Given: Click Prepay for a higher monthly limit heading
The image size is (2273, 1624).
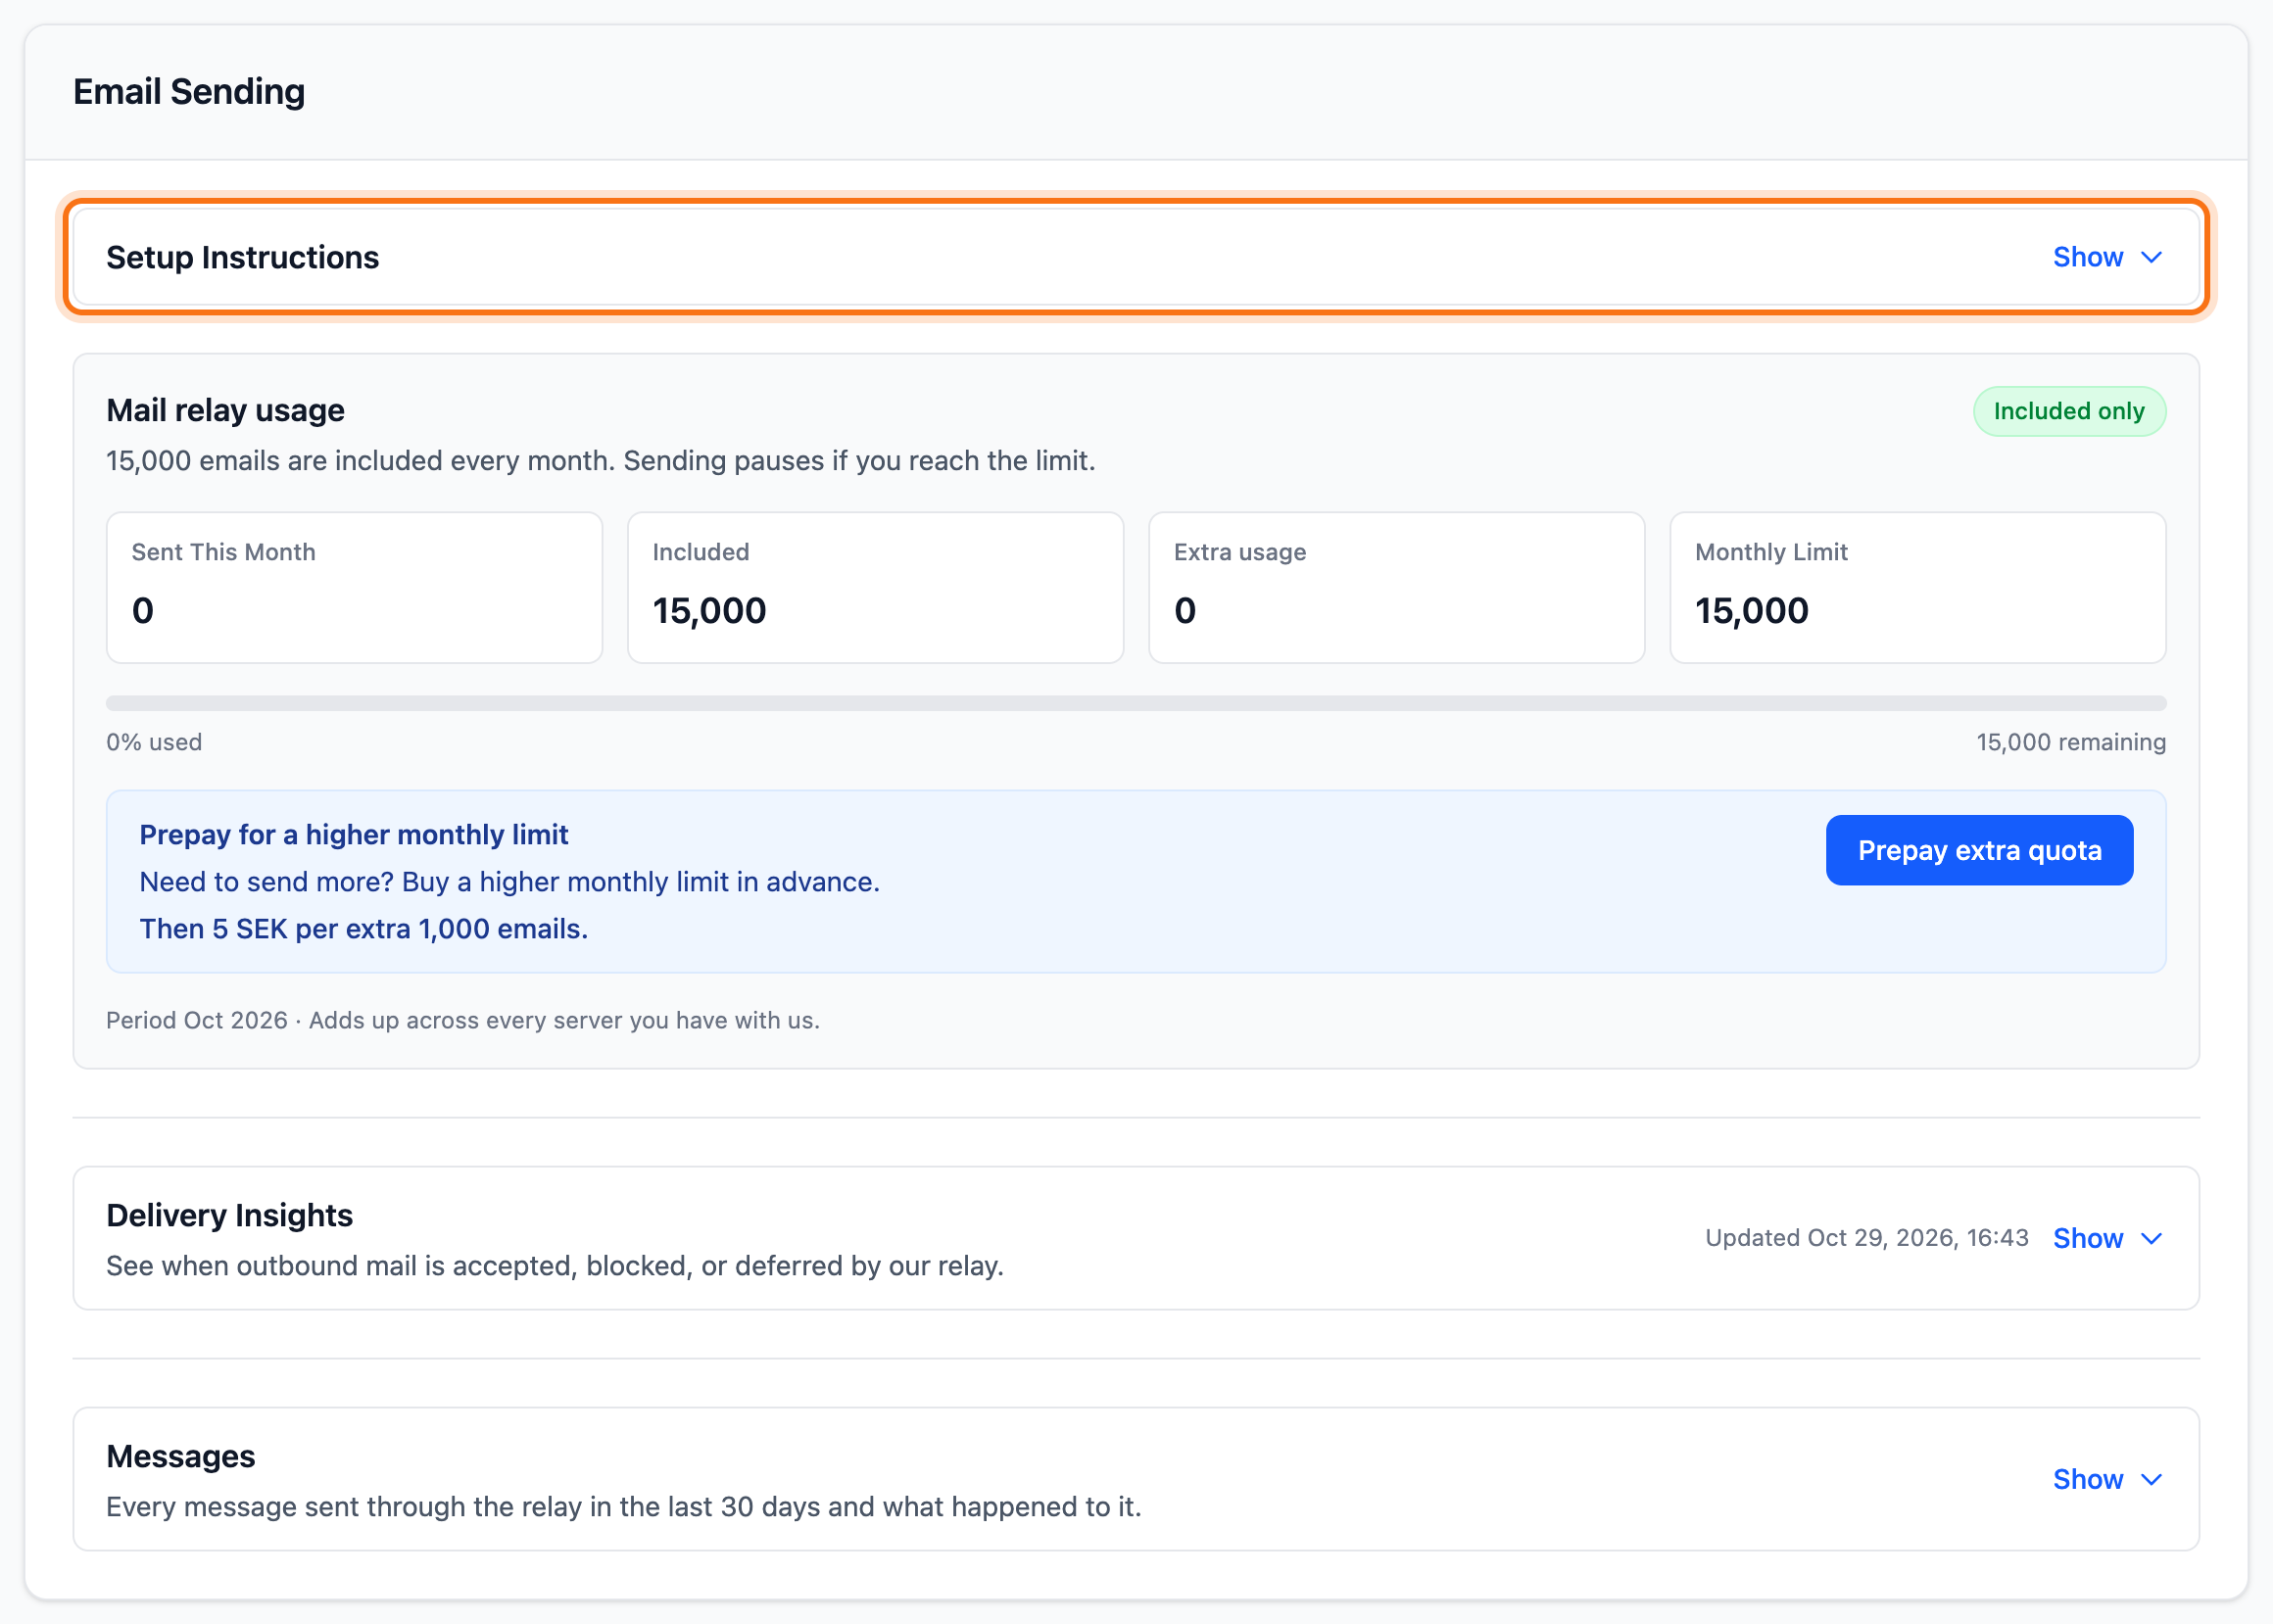Looking at the screenshot, I should pyautogui.click(x=354, y=834).
